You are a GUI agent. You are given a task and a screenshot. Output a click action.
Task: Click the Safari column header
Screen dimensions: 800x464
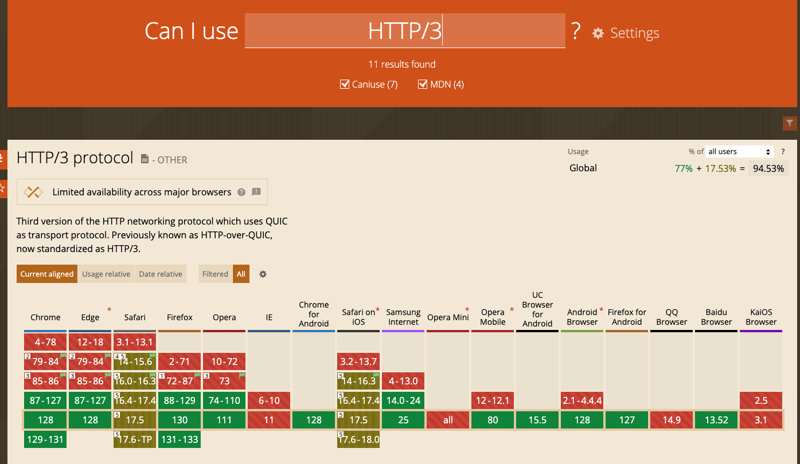tap(135, 317)
